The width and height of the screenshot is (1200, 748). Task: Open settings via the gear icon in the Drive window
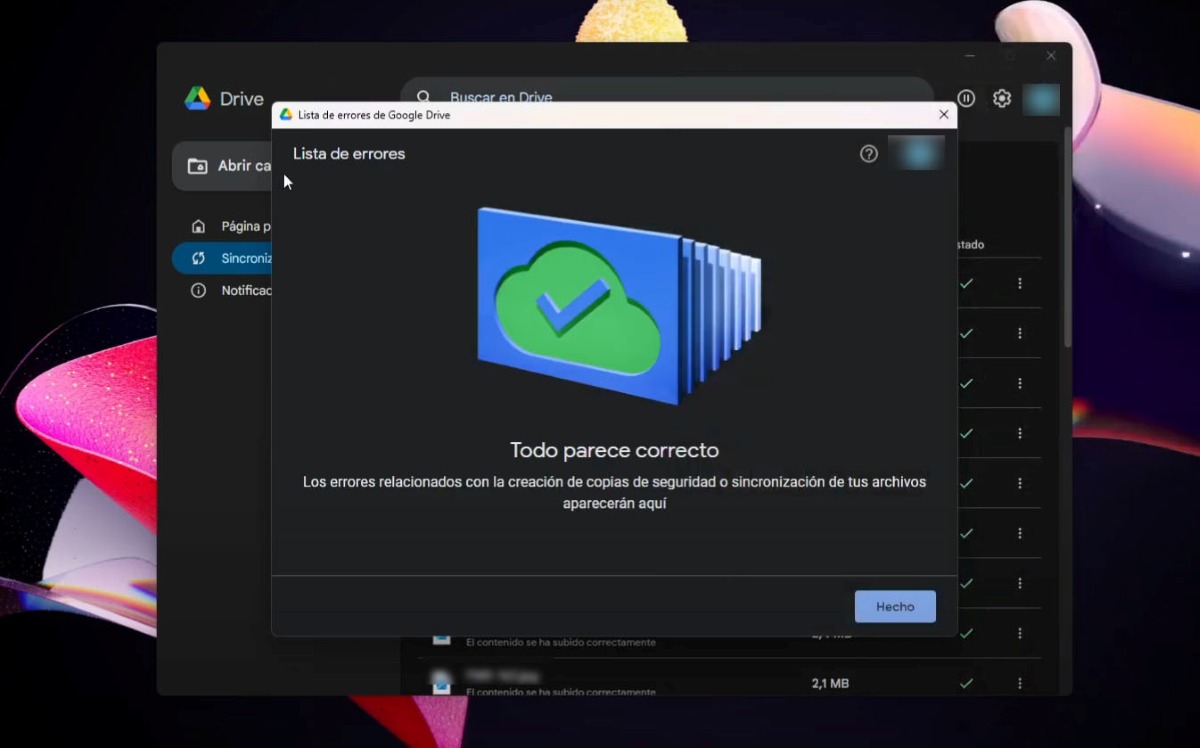pyautogui.click(x=1002, y=98)
